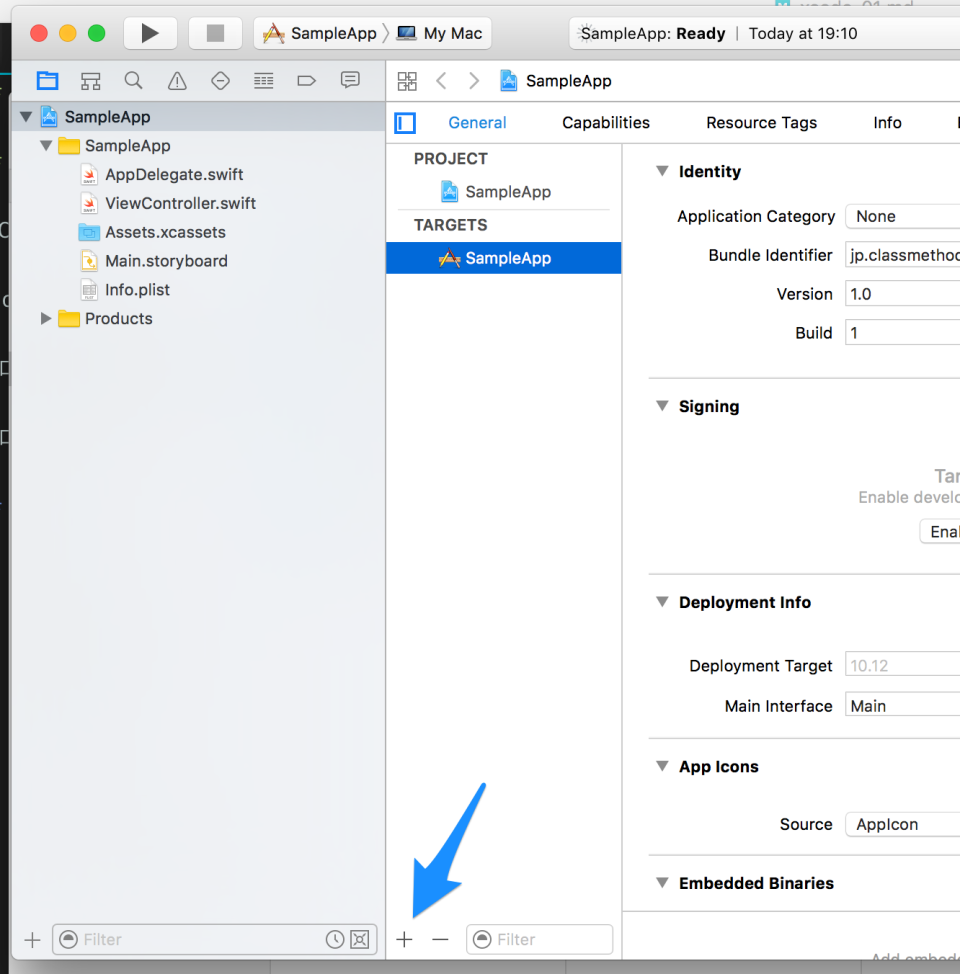Click the Filter field below the targets list
Image resolution: width=960 pixels, height=974 pixels.
pos(540,939)
